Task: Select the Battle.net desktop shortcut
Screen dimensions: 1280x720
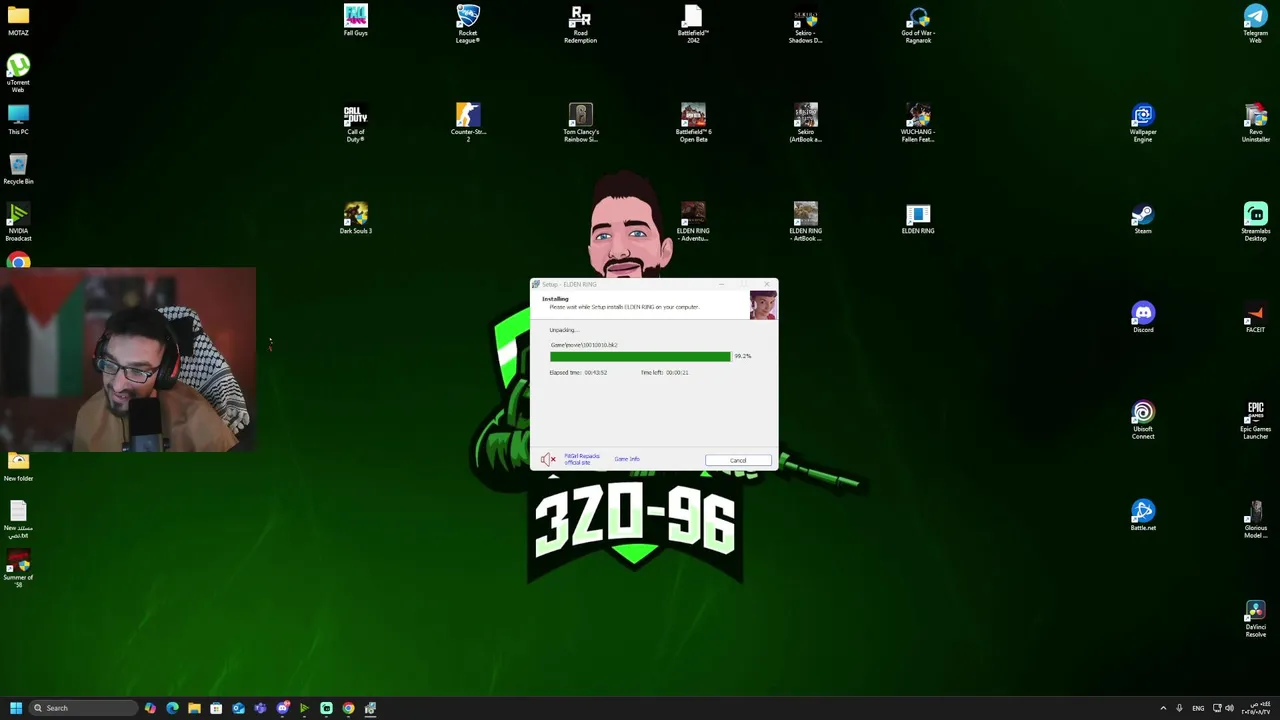Action: click(x=1143, y=516)
